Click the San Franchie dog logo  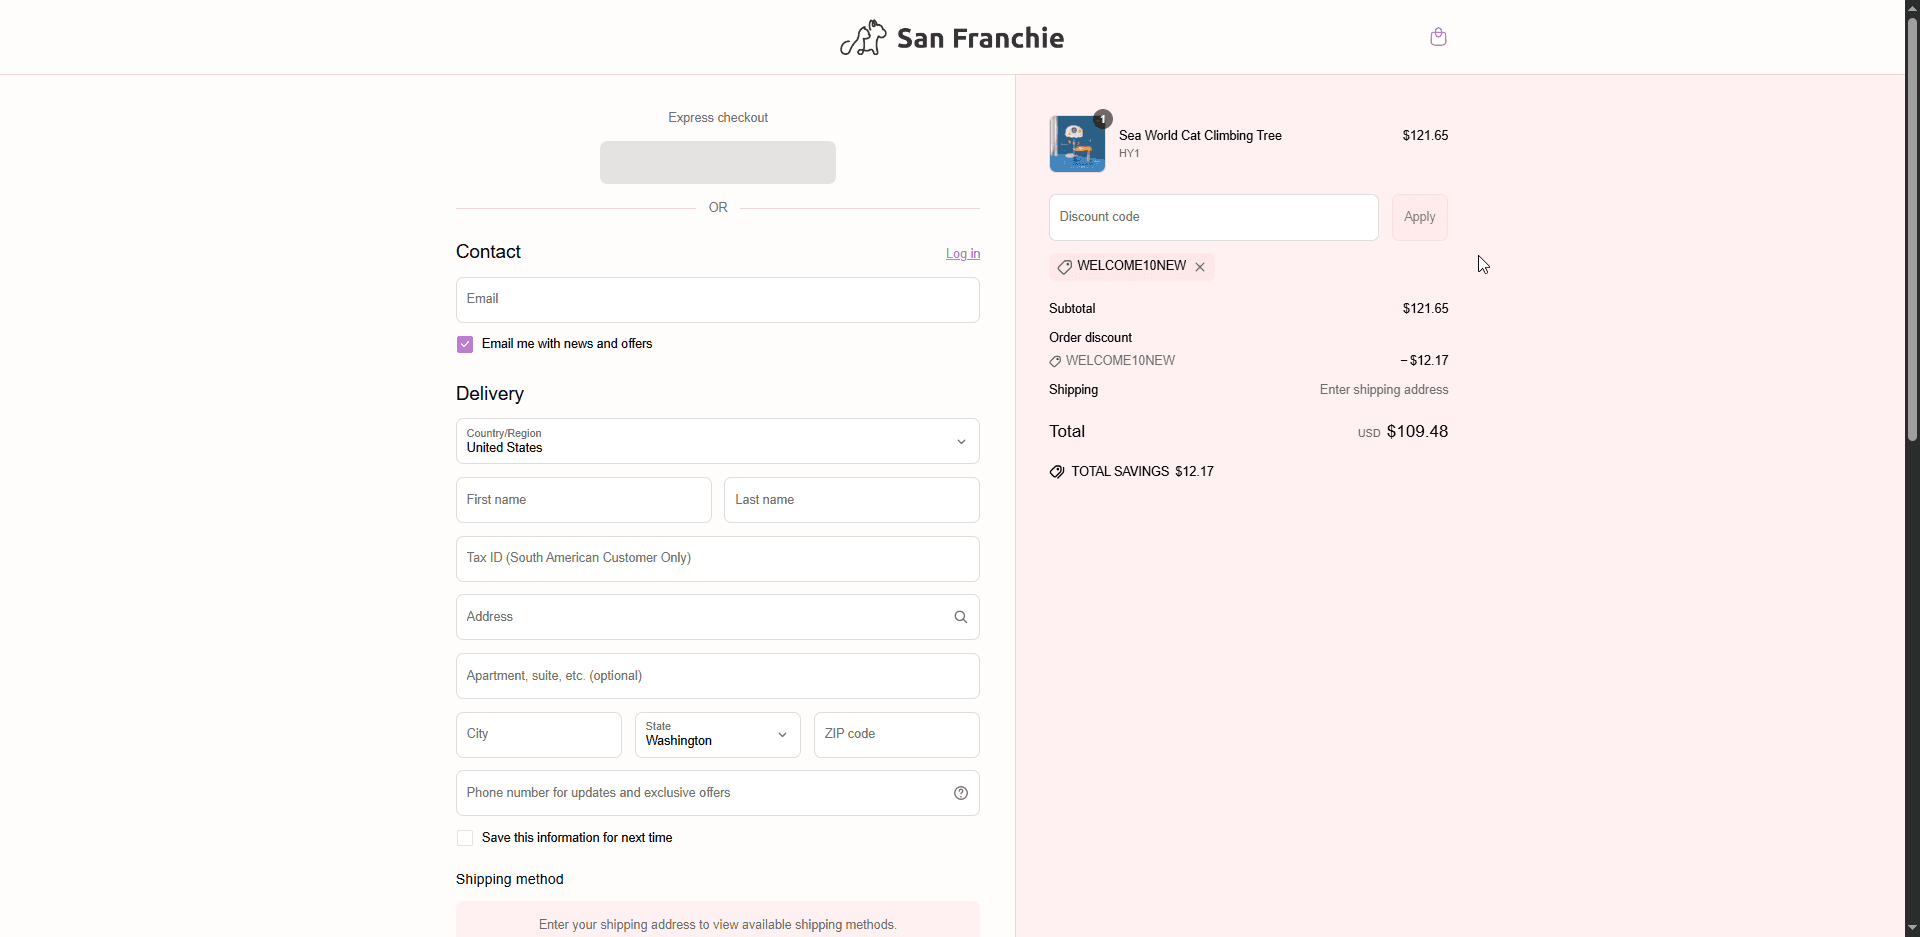coord(863,38)
